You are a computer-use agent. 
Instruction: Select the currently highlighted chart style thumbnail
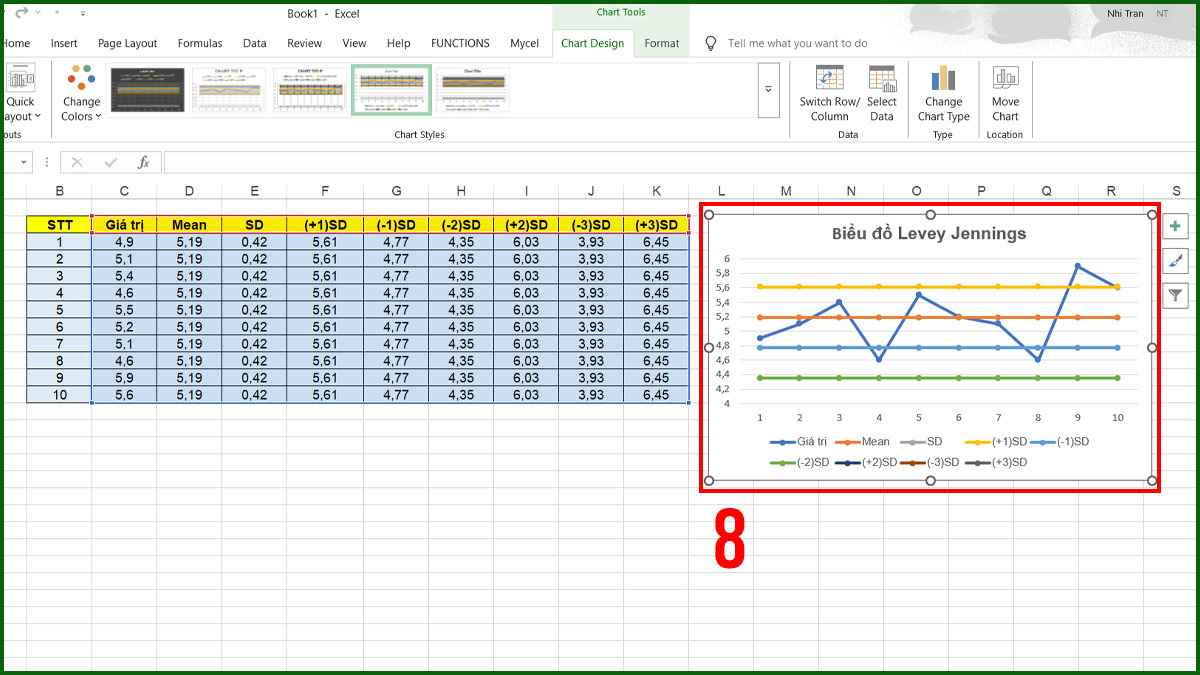click(x=391, y=89)
